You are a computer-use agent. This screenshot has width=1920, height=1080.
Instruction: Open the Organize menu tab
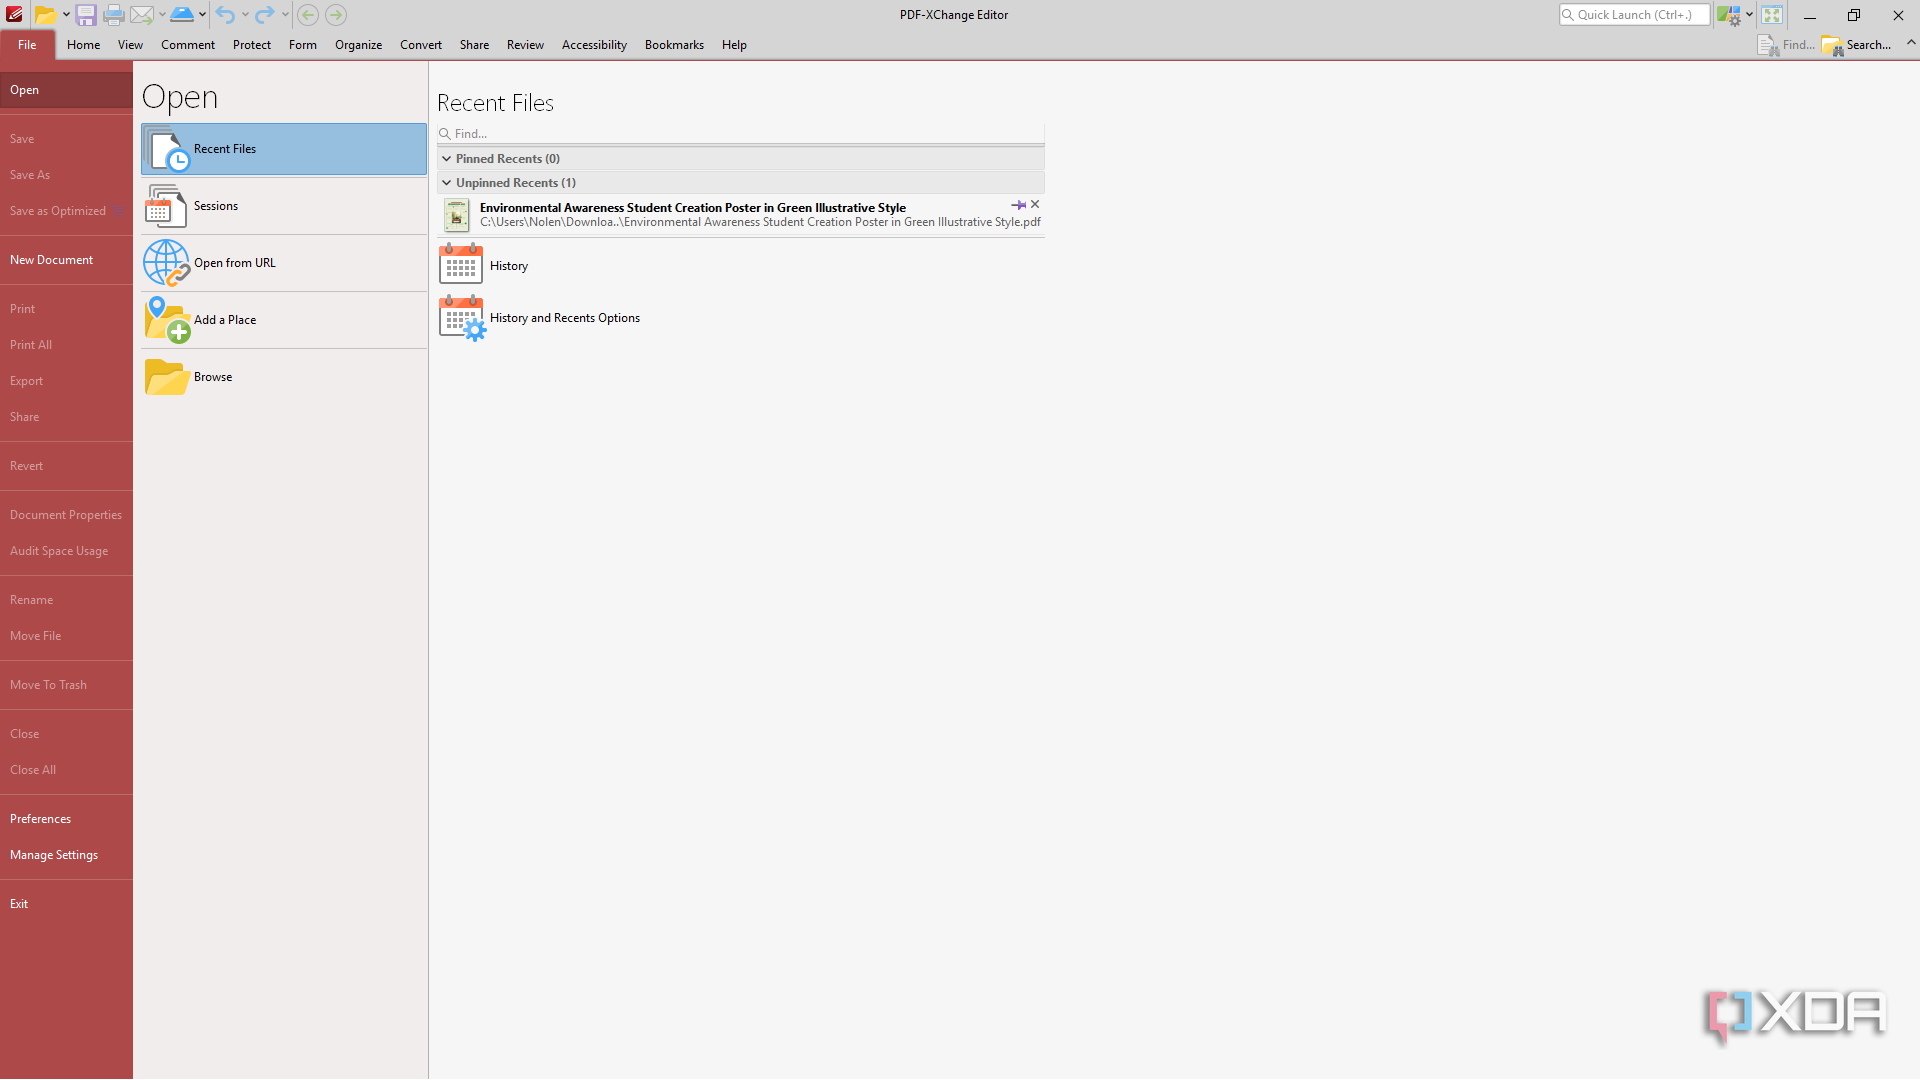pyautogui.click(x=358, y=44)
